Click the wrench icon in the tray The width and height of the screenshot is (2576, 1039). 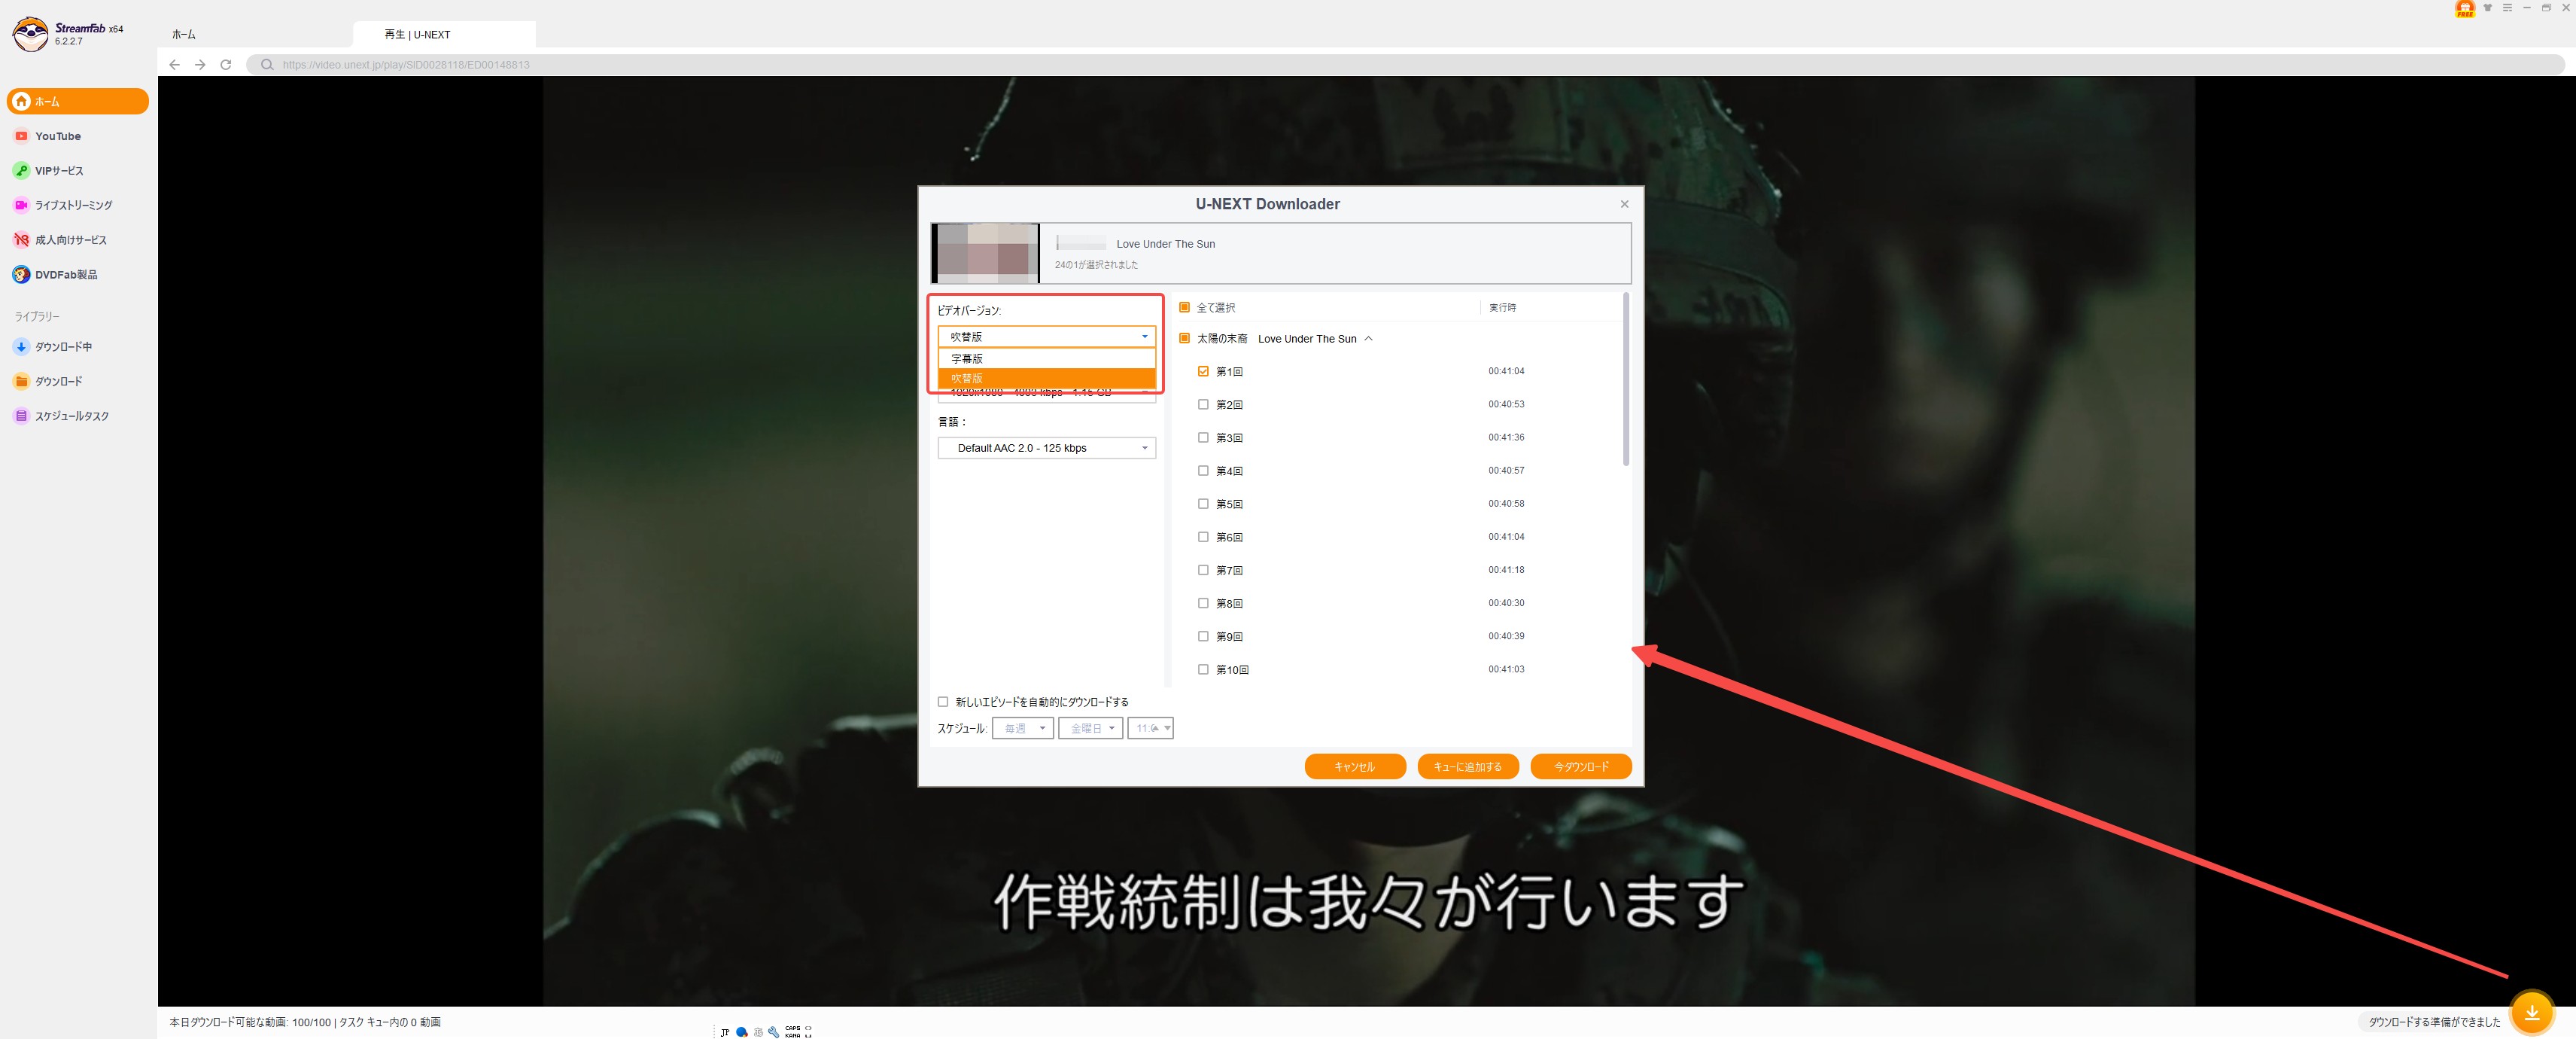[x=773, y=1032]
